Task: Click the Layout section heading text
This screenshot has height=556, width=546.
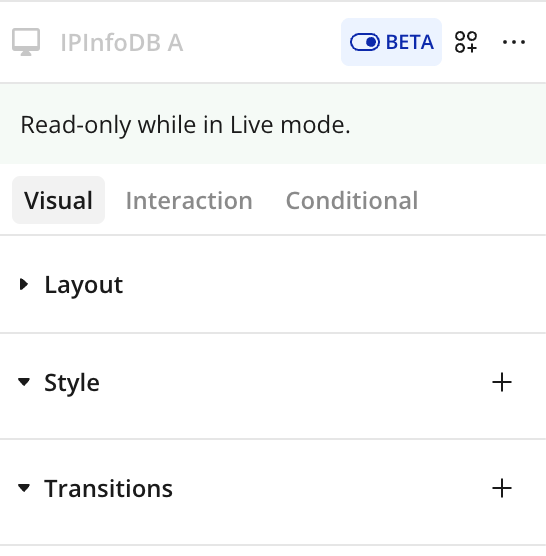Action: [84, 285]
